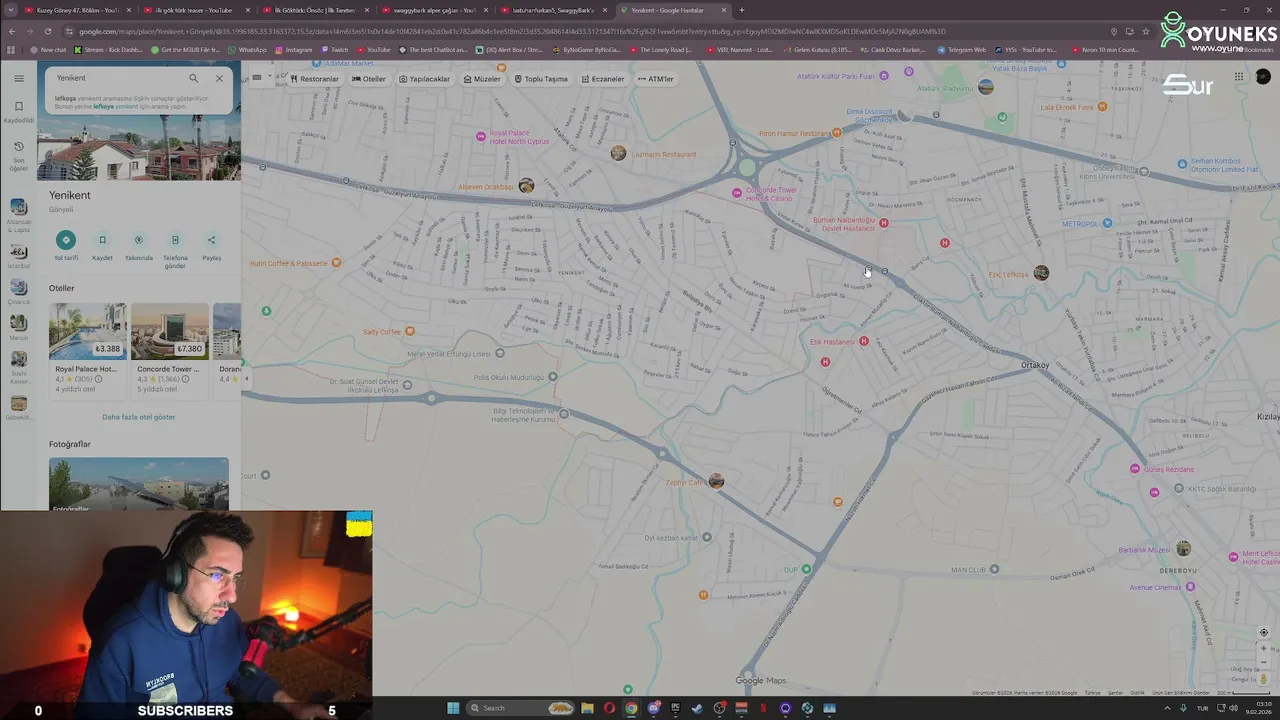
Task: Bookmark this page with the star icon
Action: pos(1146,31)
